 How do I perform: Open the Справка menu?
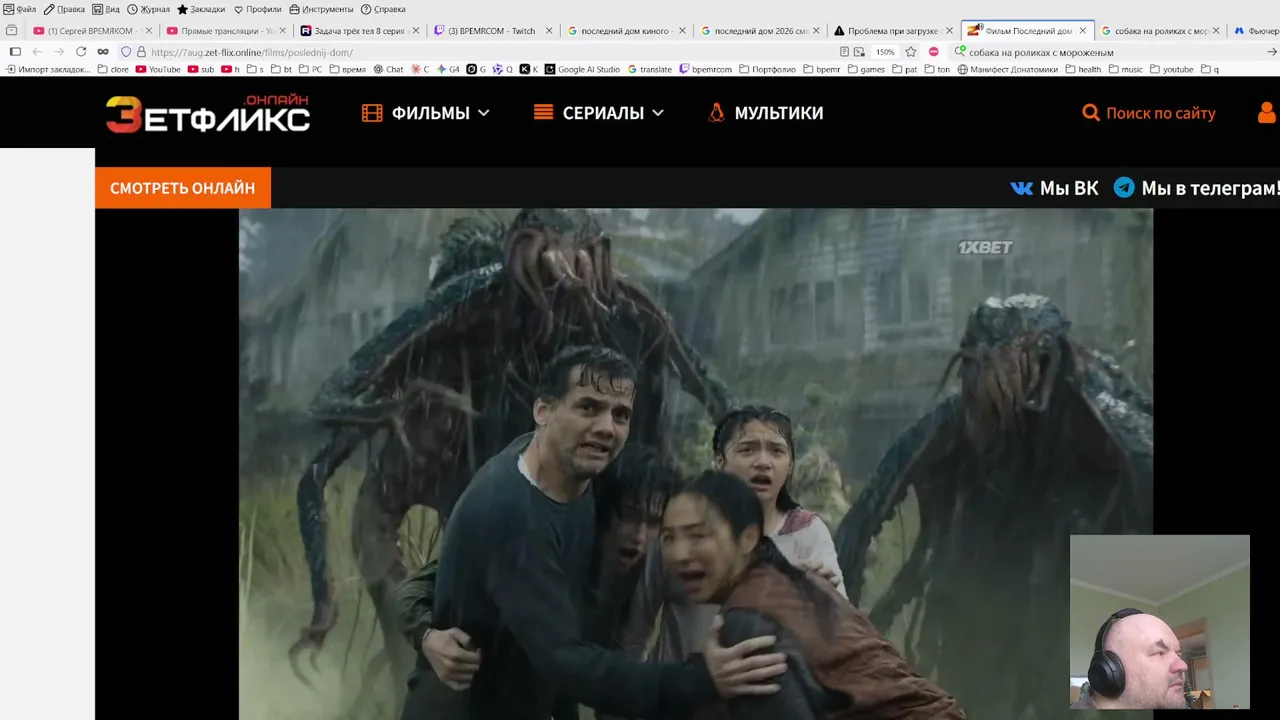383,9
